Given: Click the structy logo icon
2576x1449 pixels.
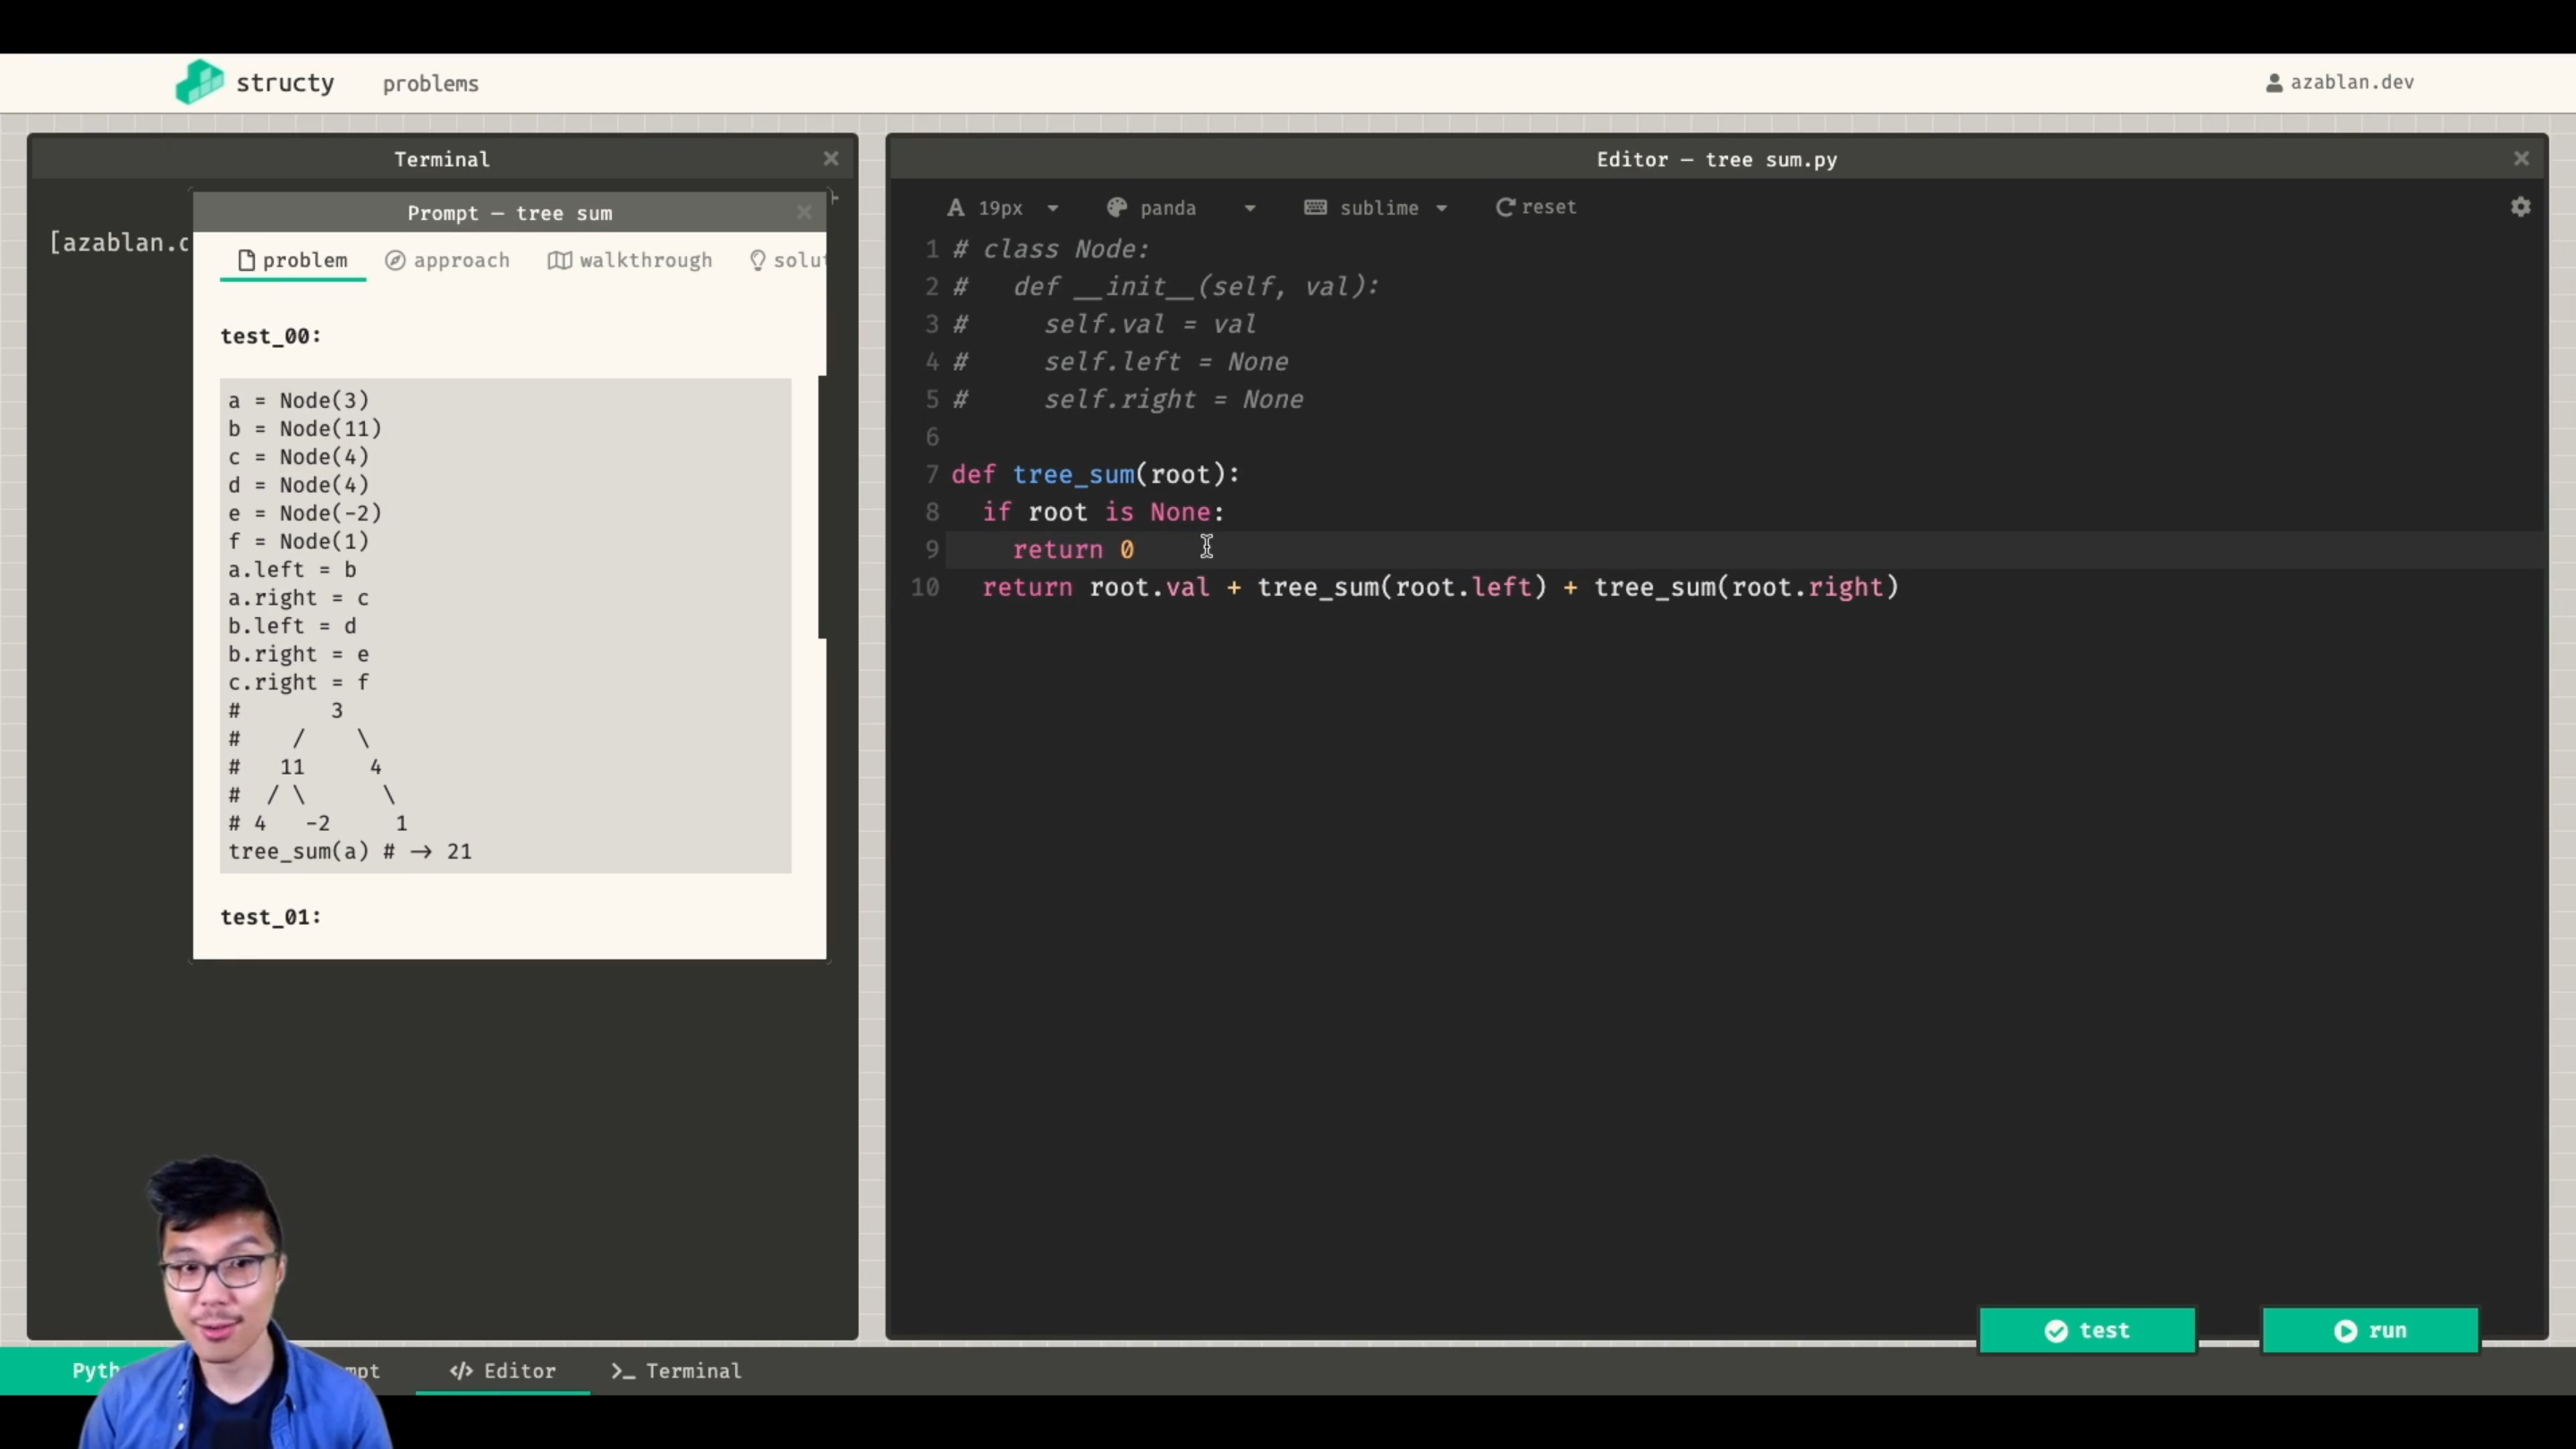Looking at the screenshot, I should (200, 82).
